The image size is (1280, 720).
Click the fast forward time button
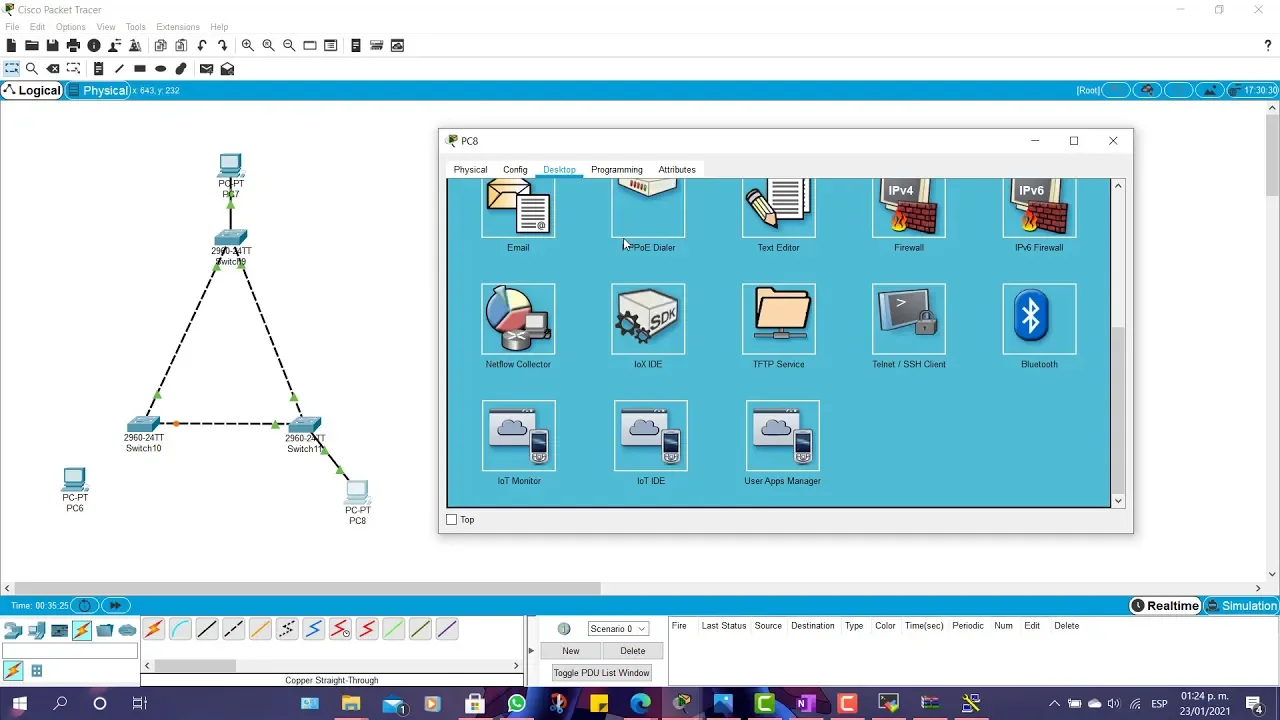[x=115, y=605]
